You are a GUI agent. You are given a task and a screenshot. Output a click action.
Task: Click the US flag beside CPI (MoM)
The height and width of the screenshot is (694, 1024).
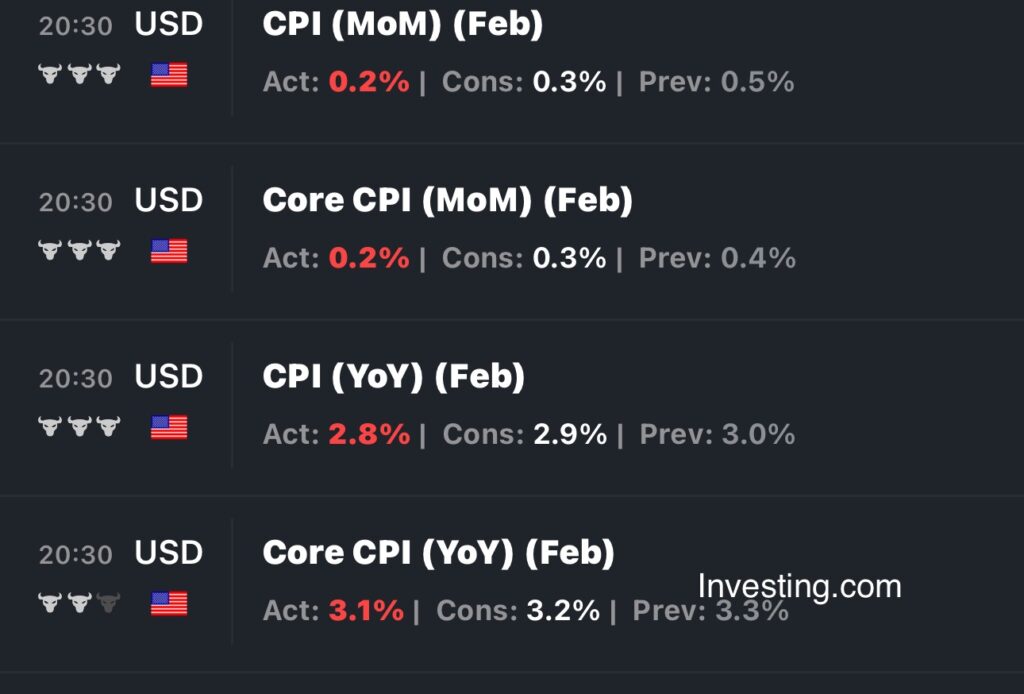(x=169, y=74)
